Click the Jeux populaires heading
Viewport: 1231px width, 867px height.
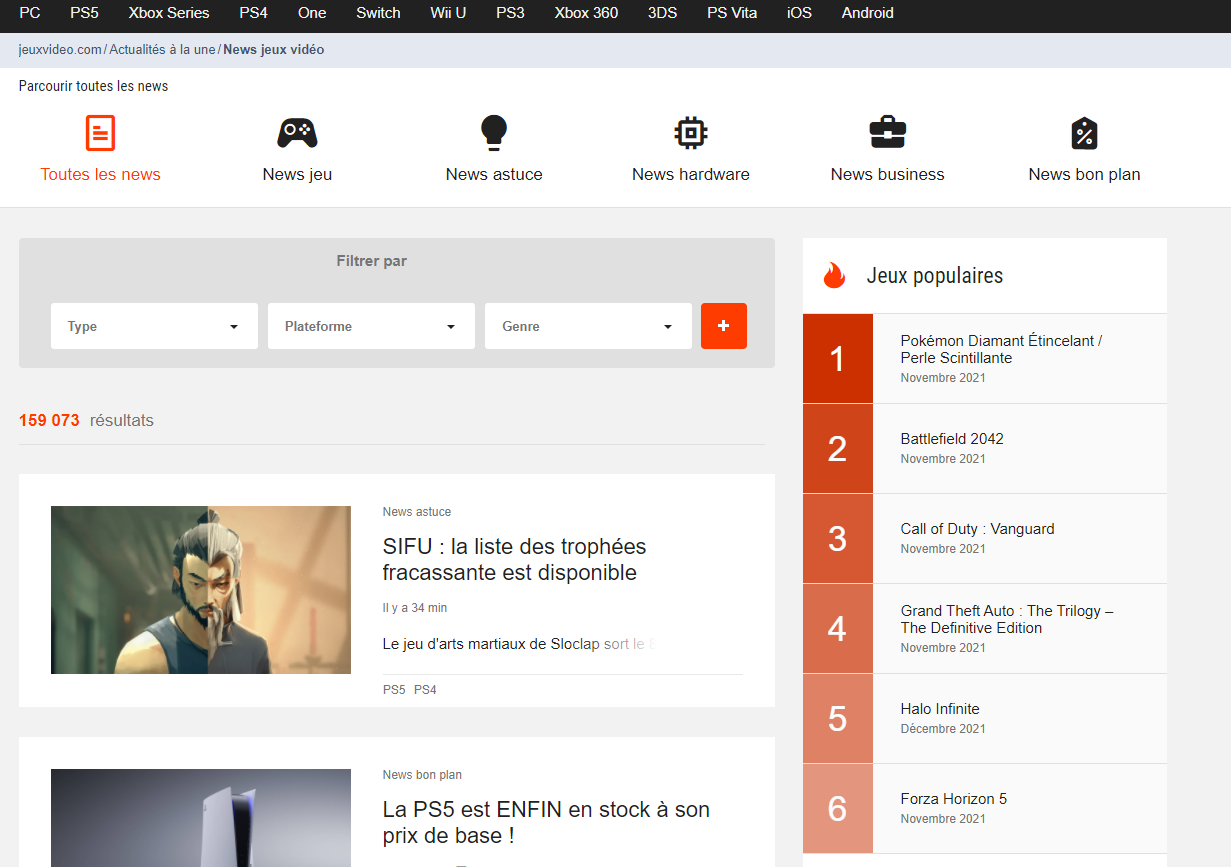tap(935, 276)
